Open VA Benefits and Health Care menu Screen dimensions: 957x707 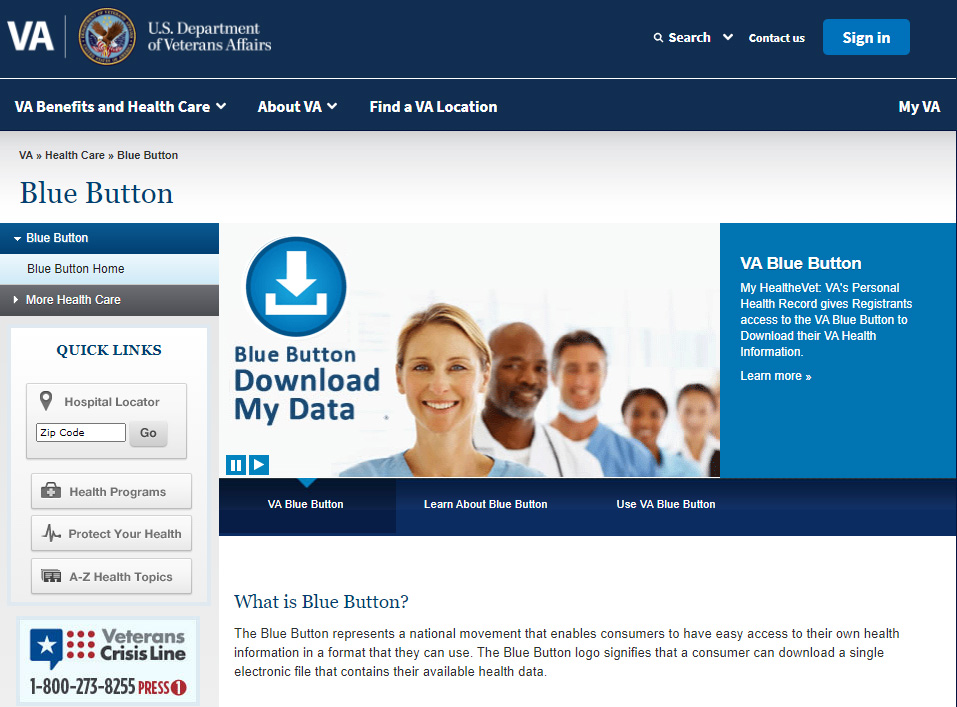120,107
